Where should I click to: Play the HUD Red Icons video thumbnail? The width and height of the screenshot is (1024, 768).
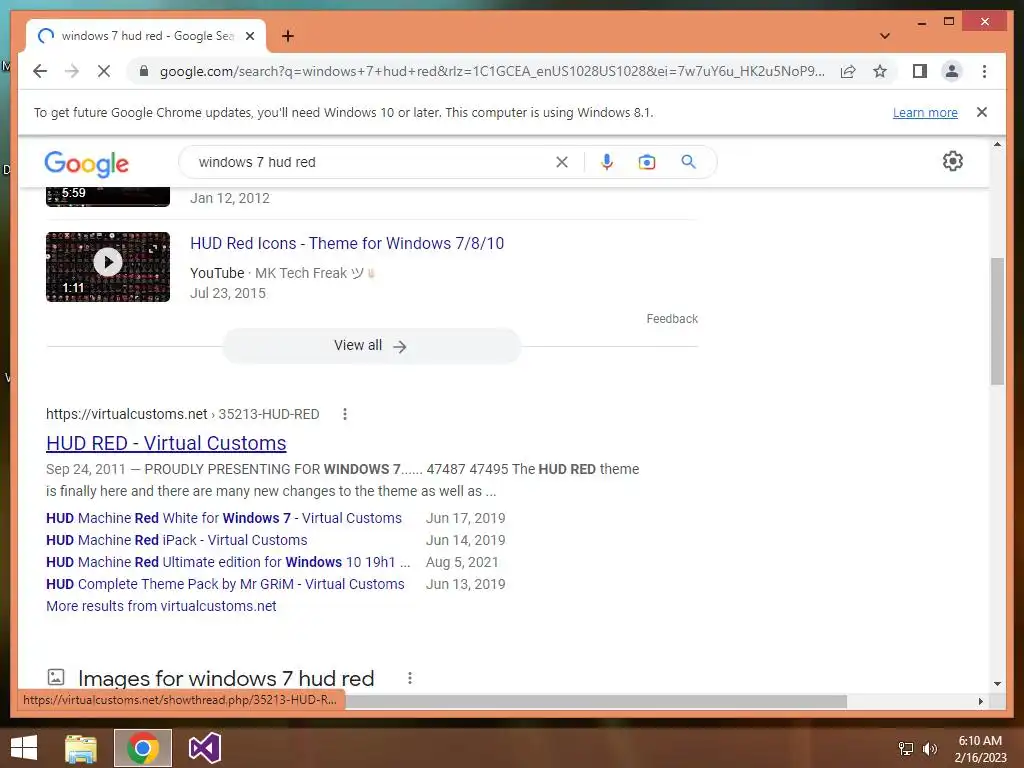point(108,266)
